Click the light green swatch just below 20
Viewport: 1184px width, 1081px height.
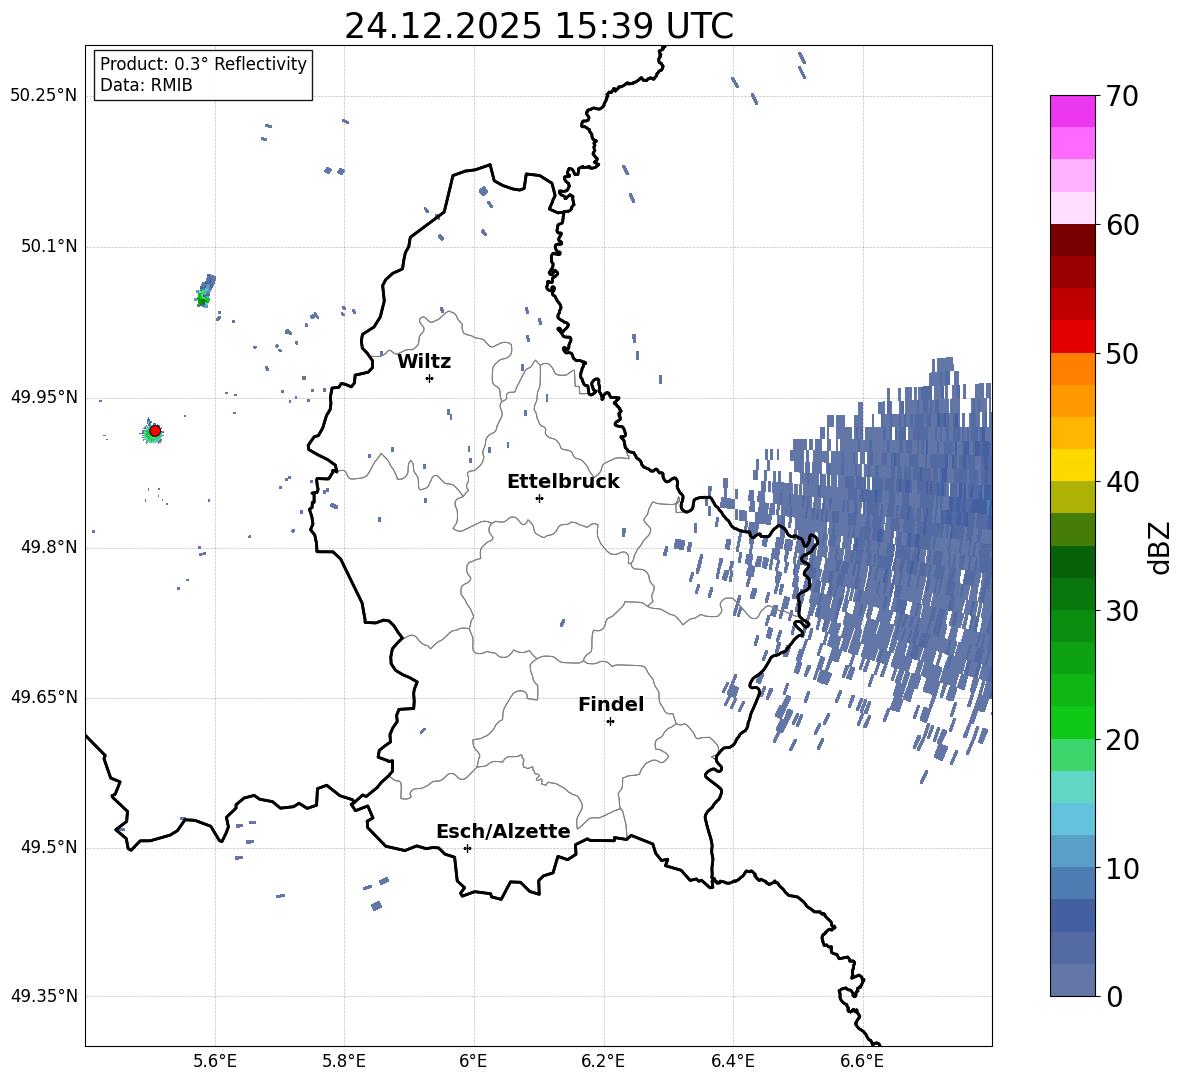click(x=1073, y=755)
